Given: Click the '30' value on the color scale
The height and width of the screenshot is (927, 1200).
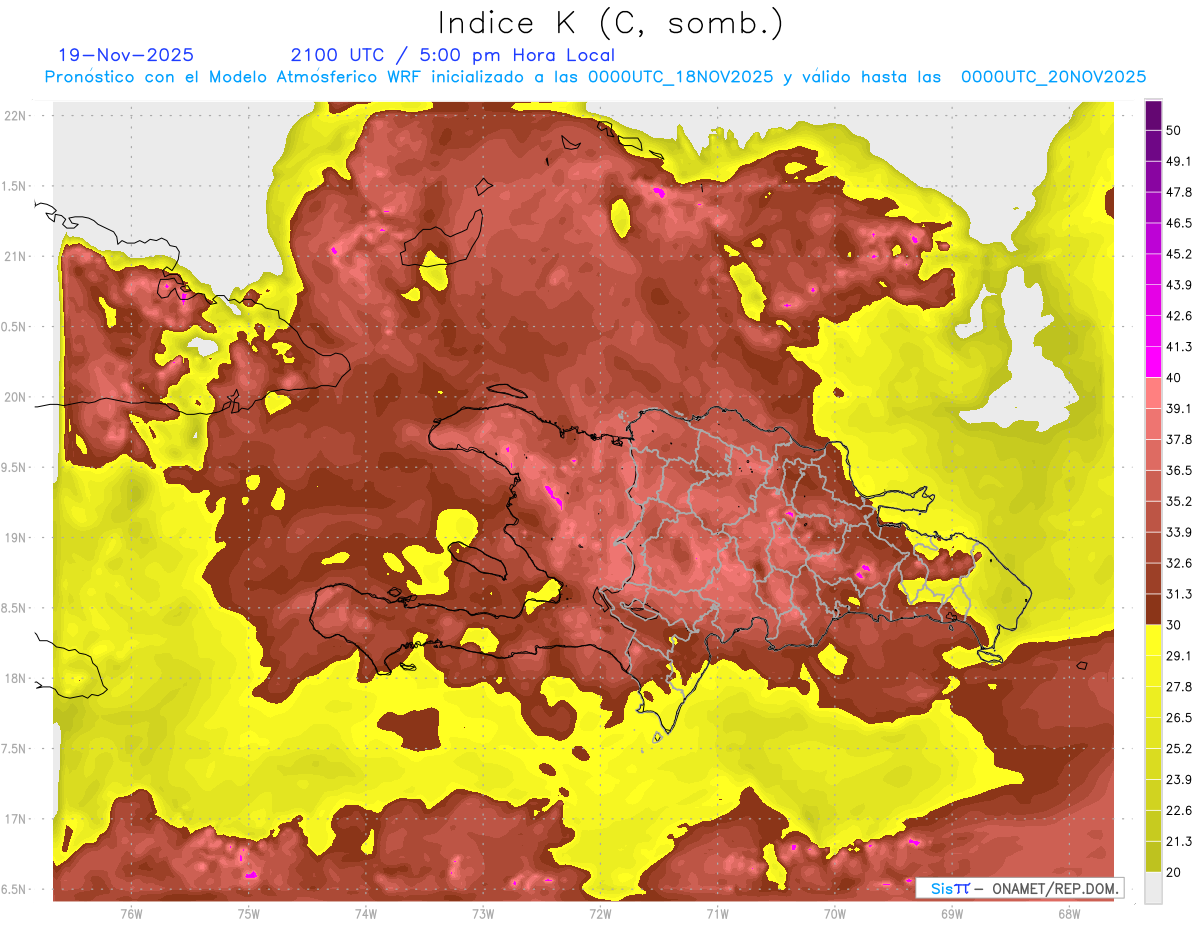Looking at the screenshot, I should pos(1173,625).
